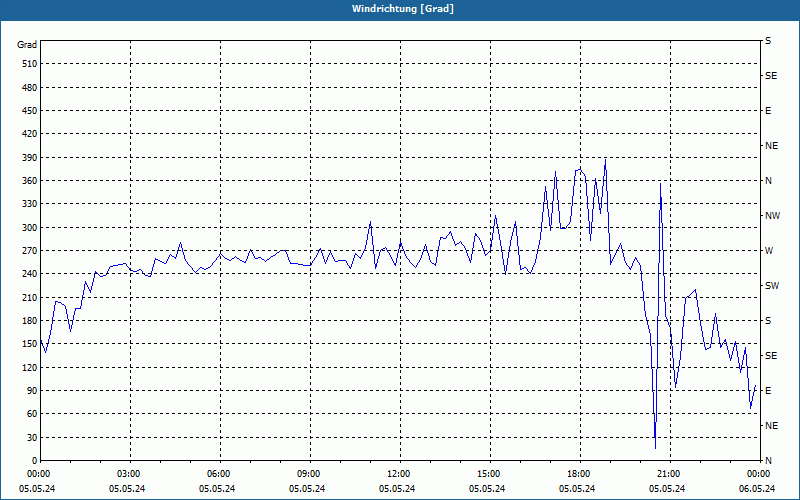Click the "90" y-axis value

point(32,391)
